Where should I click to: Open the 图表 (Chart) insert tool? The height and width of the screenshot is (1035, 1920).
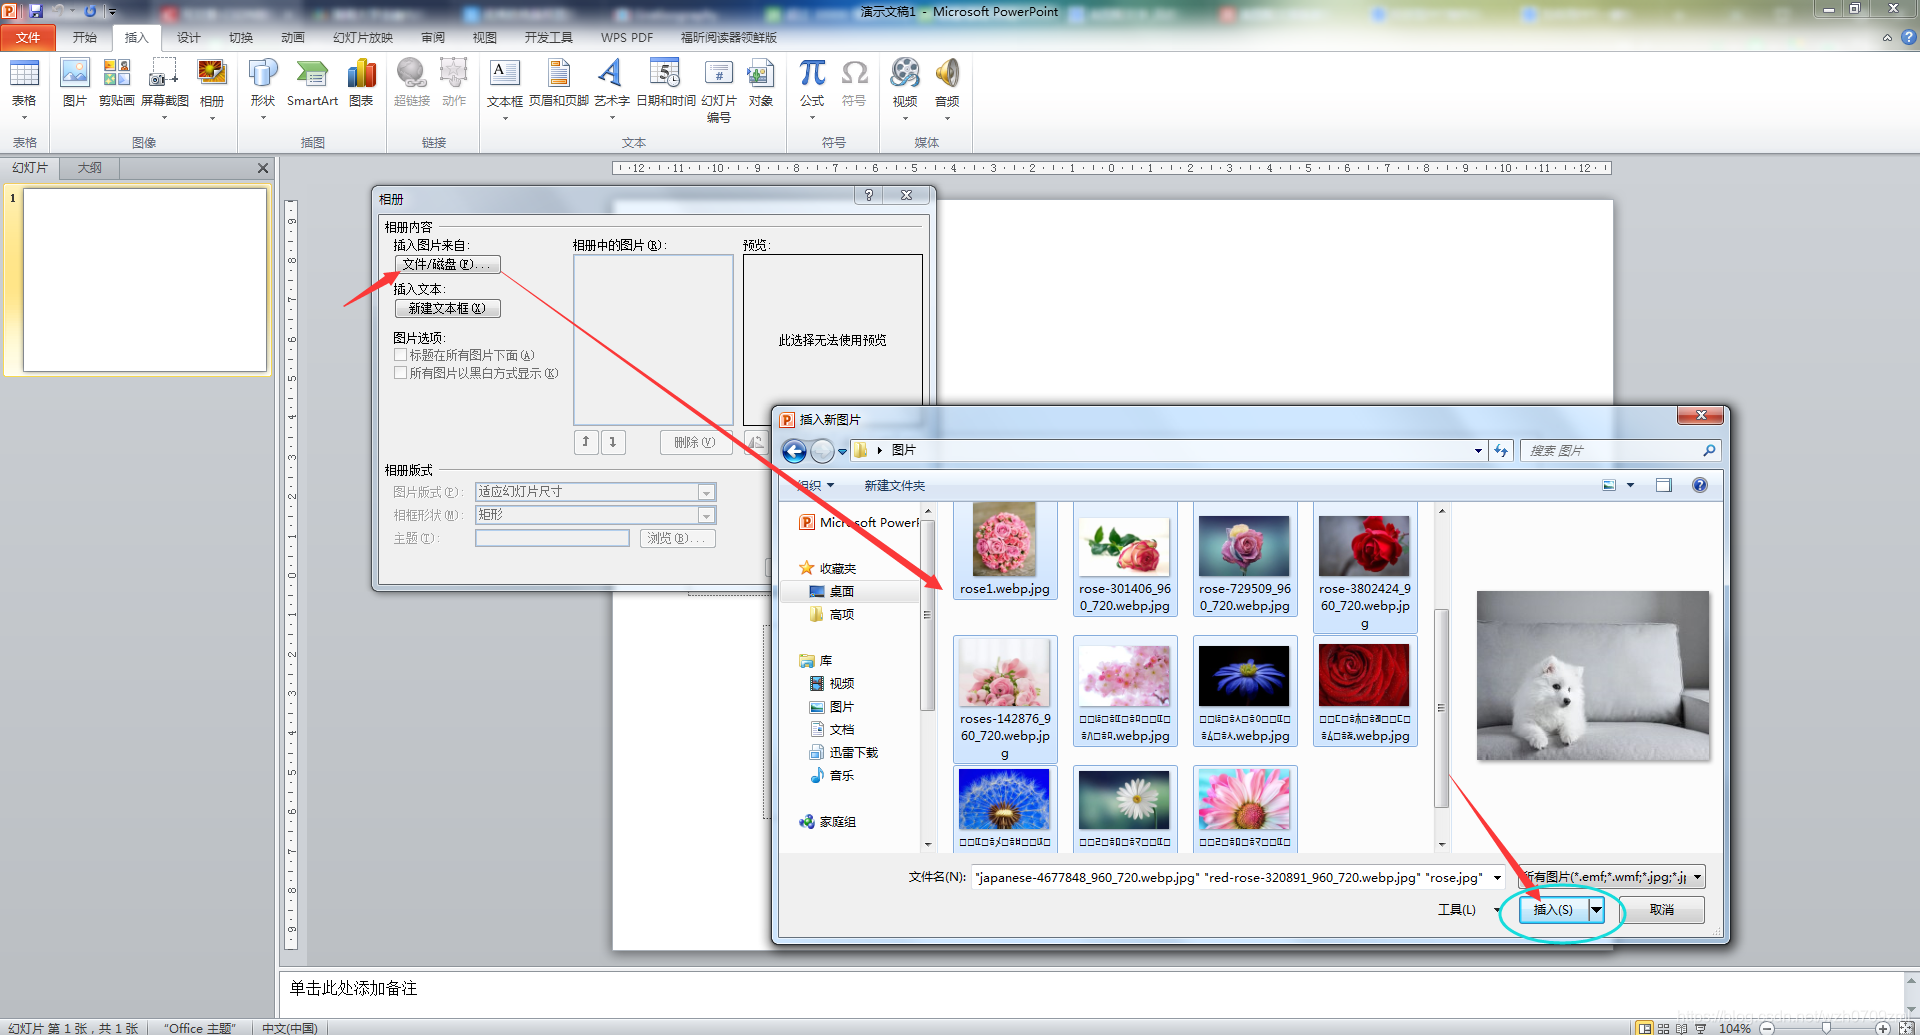pyautogui.click(x=361, y=85)
